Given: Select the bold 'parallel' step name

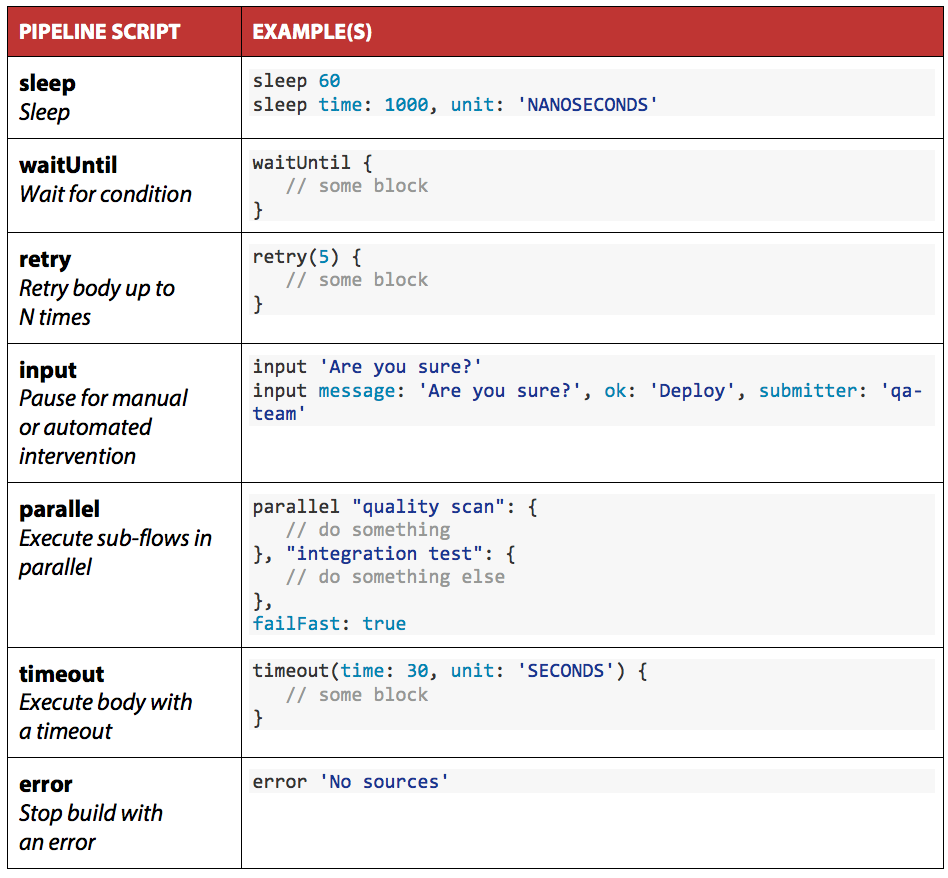Looking at the screenshot, I should point(59,509).
